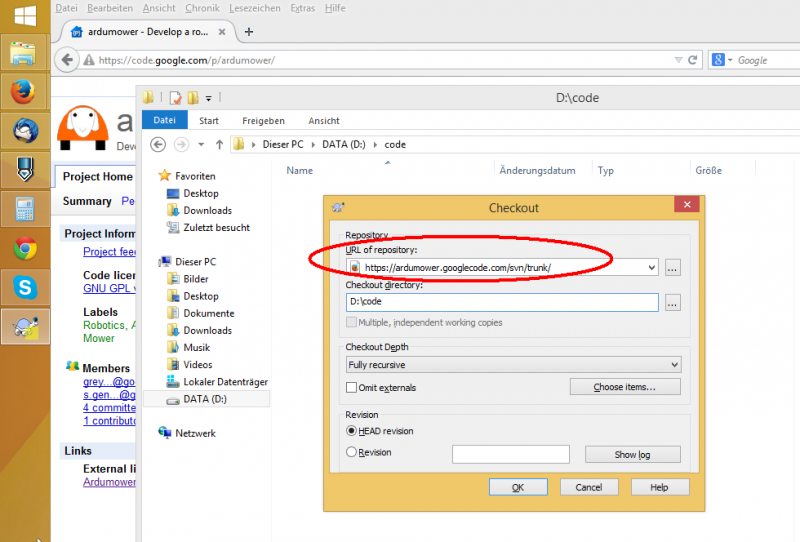Open Help in Checkout dialog
Screen dimensions: 800x542
(x=660, y=487)
